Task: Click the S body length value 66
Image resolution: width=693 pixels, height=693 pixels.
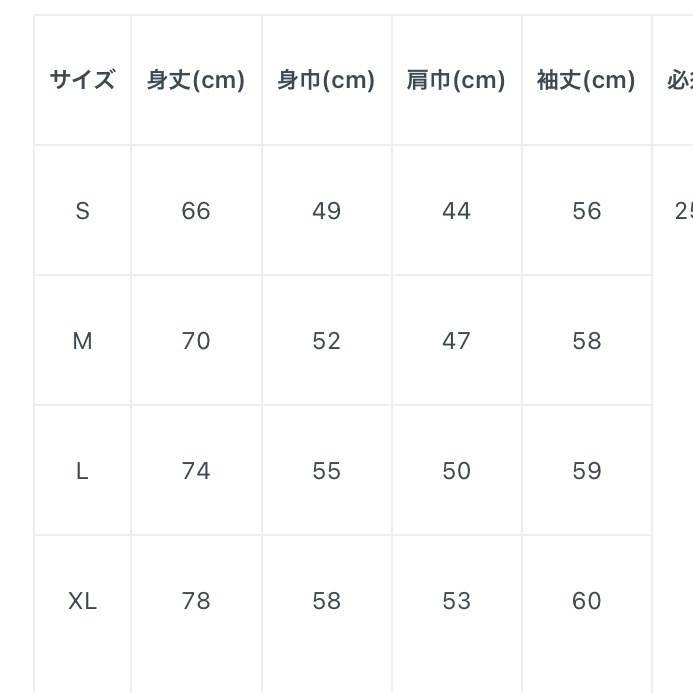Action: 196,211
